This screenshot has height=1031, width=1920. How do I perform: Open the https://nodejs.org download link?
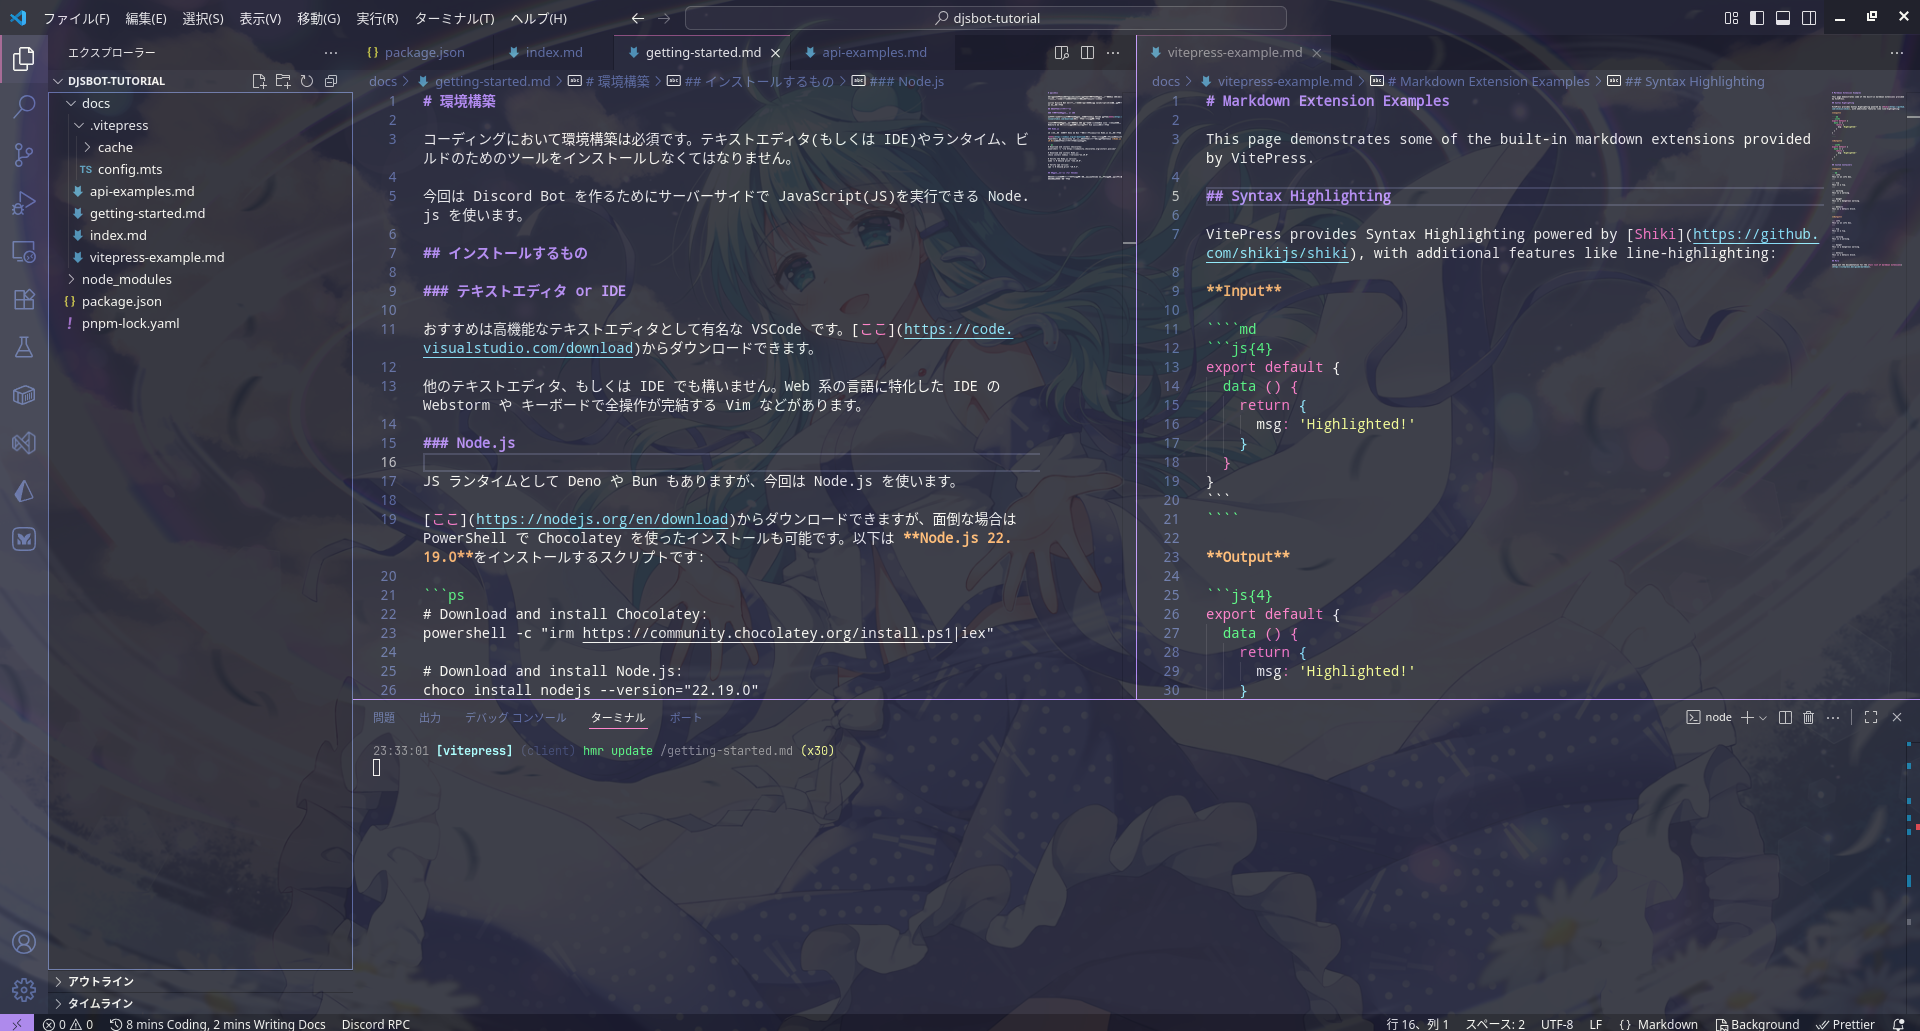[600, 519]
